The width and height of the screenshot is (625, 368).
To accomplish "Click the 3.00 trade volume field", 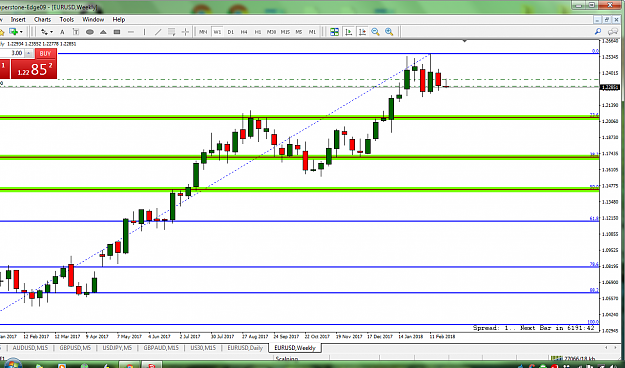I will 13,53.
